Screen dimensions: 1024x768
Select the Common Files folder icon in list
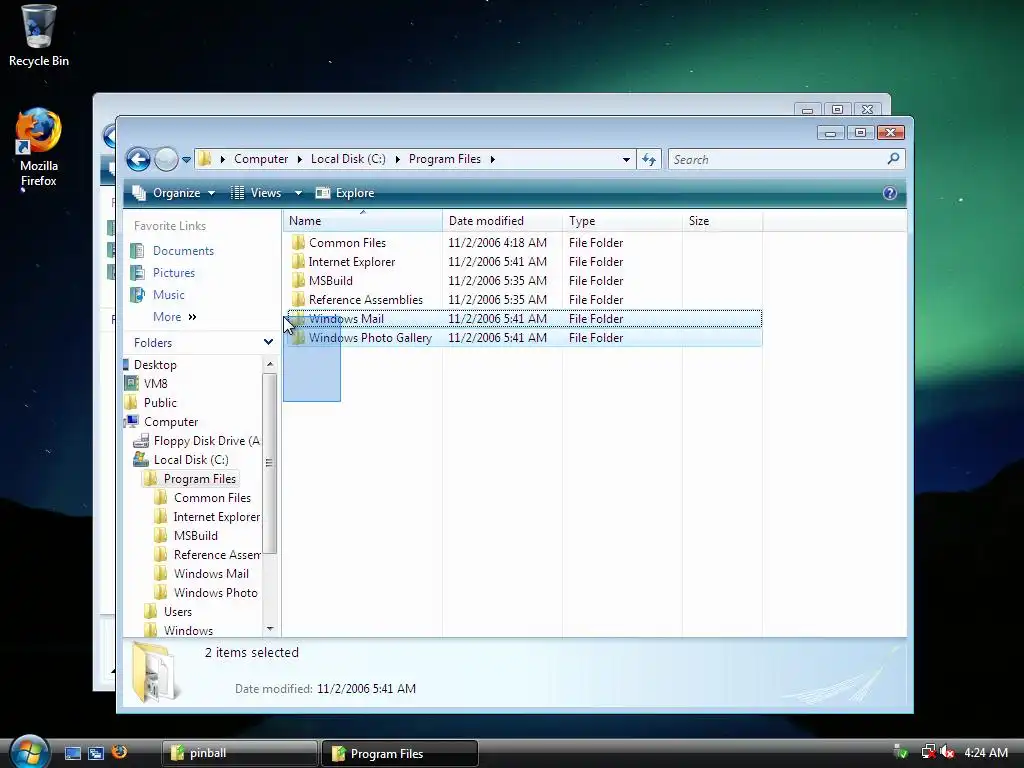coord(298,242)
